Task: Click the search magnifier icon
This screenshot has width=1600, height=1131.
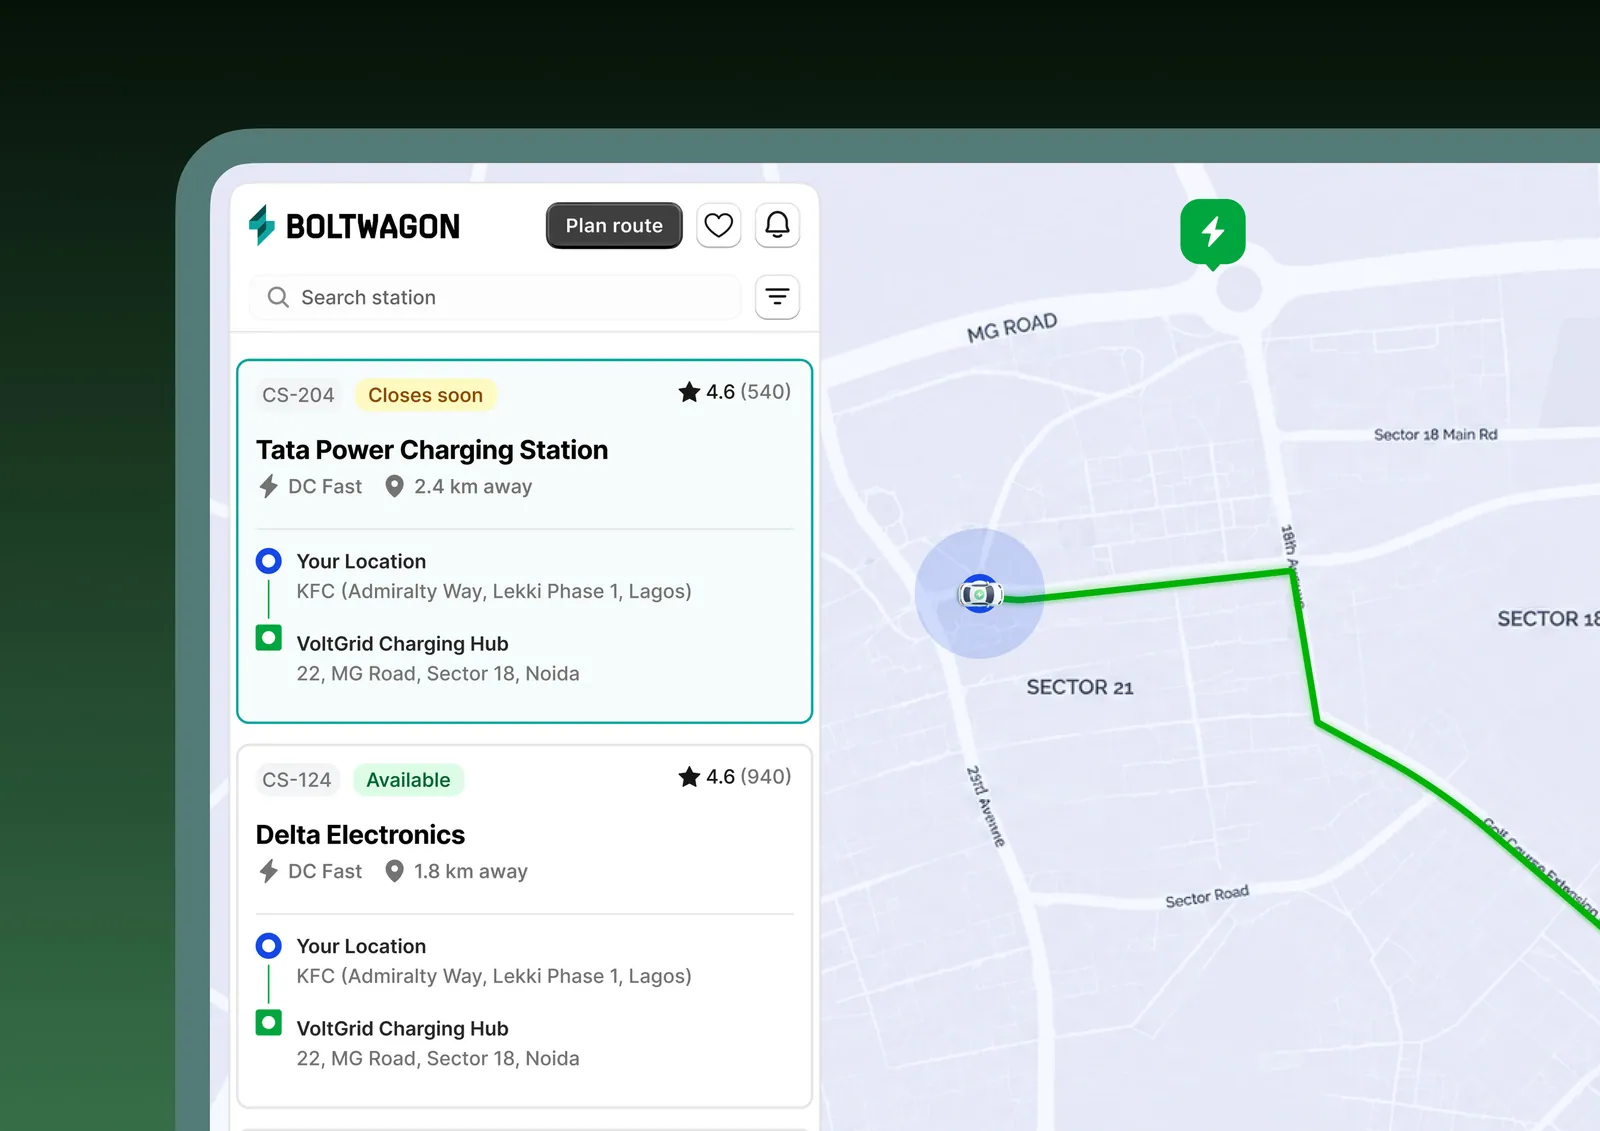Action: [x=278, y=297]
